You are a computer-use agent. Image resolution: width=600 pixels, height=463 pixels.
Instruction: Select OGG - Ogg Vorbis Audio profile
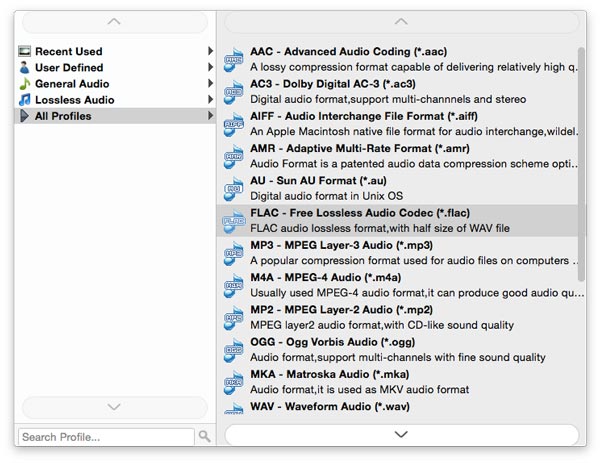tap(398, 350)
